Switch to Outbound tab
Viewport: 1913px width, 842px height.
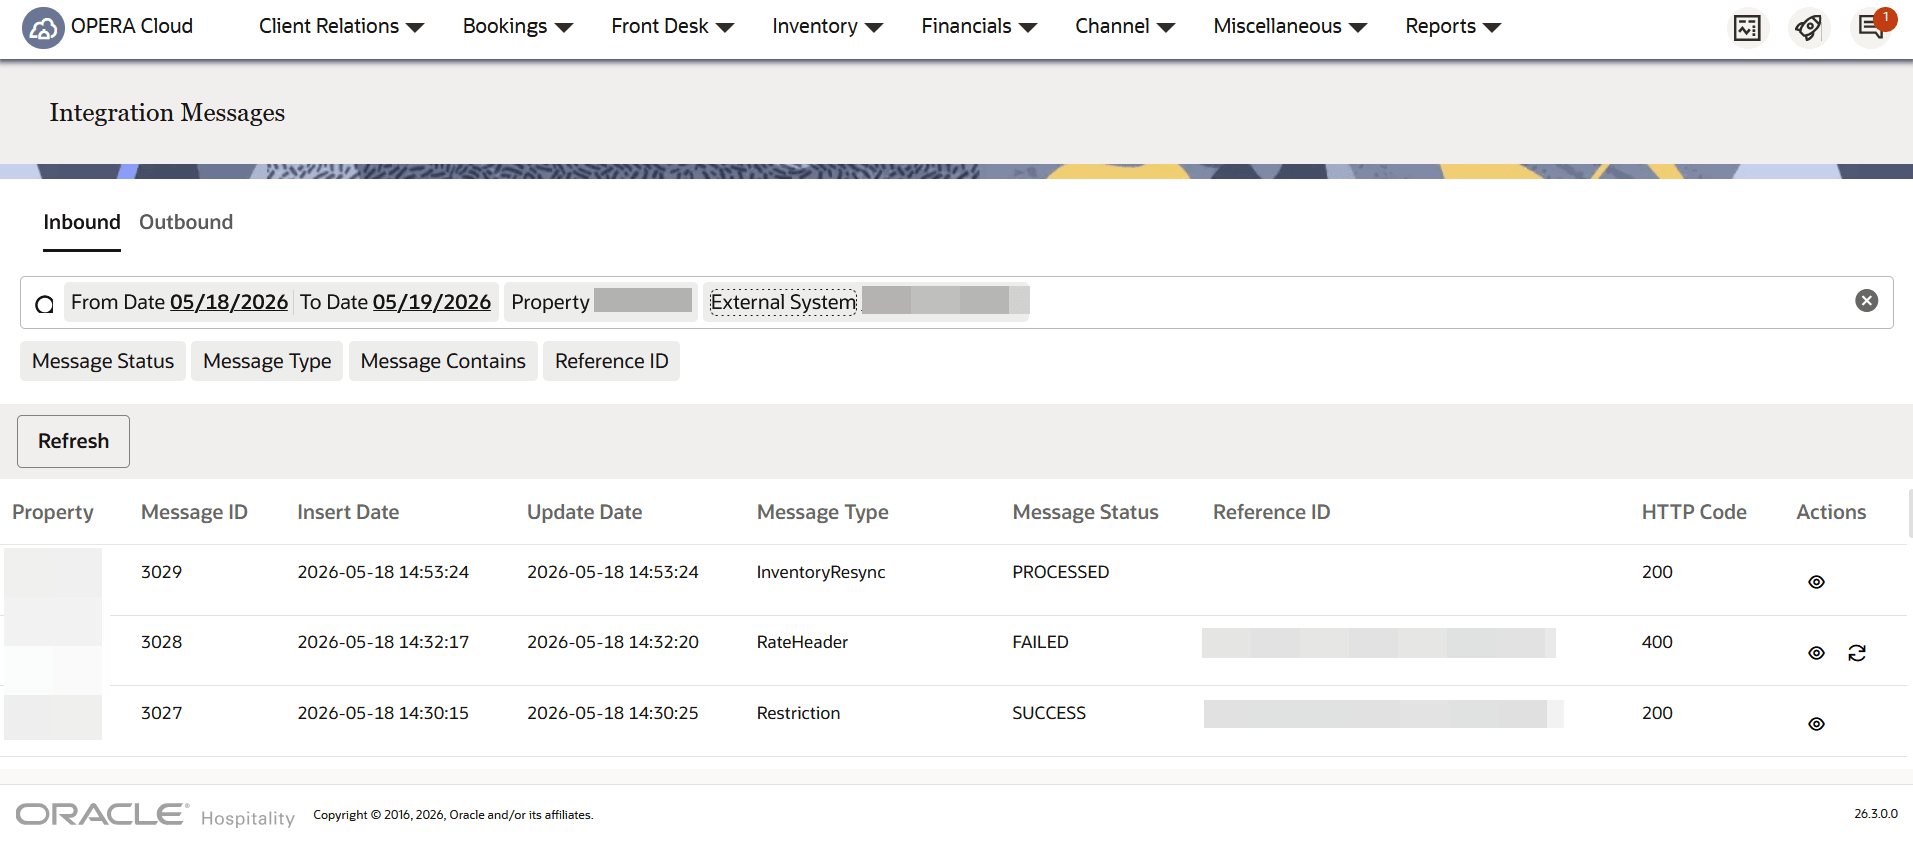[186, 222]
